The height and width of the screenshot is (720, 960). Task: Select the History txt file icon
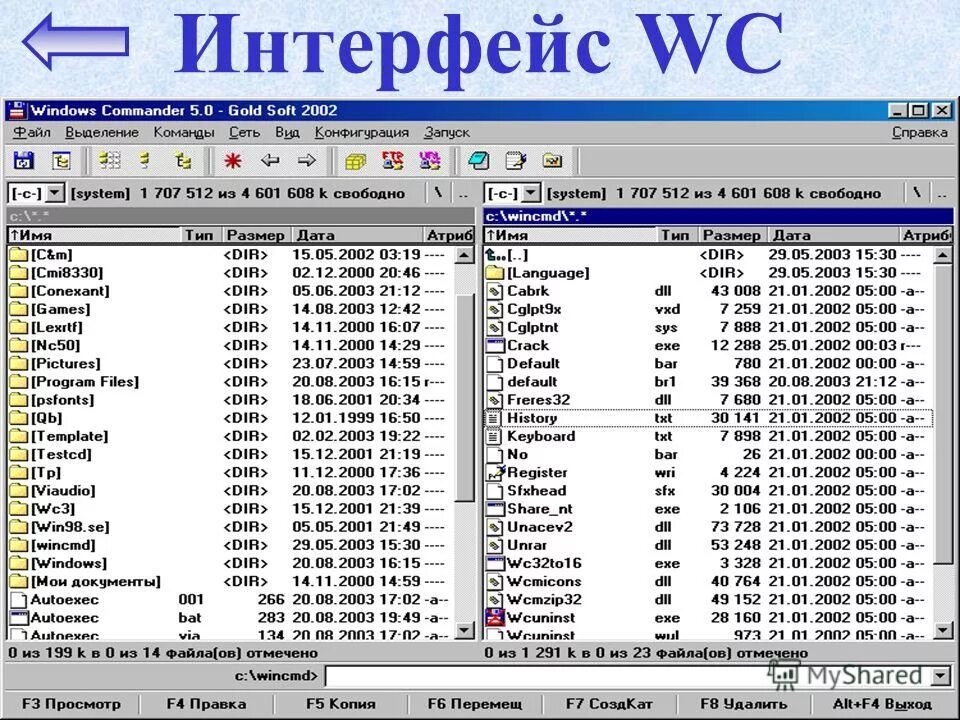(x=493, y=418)
